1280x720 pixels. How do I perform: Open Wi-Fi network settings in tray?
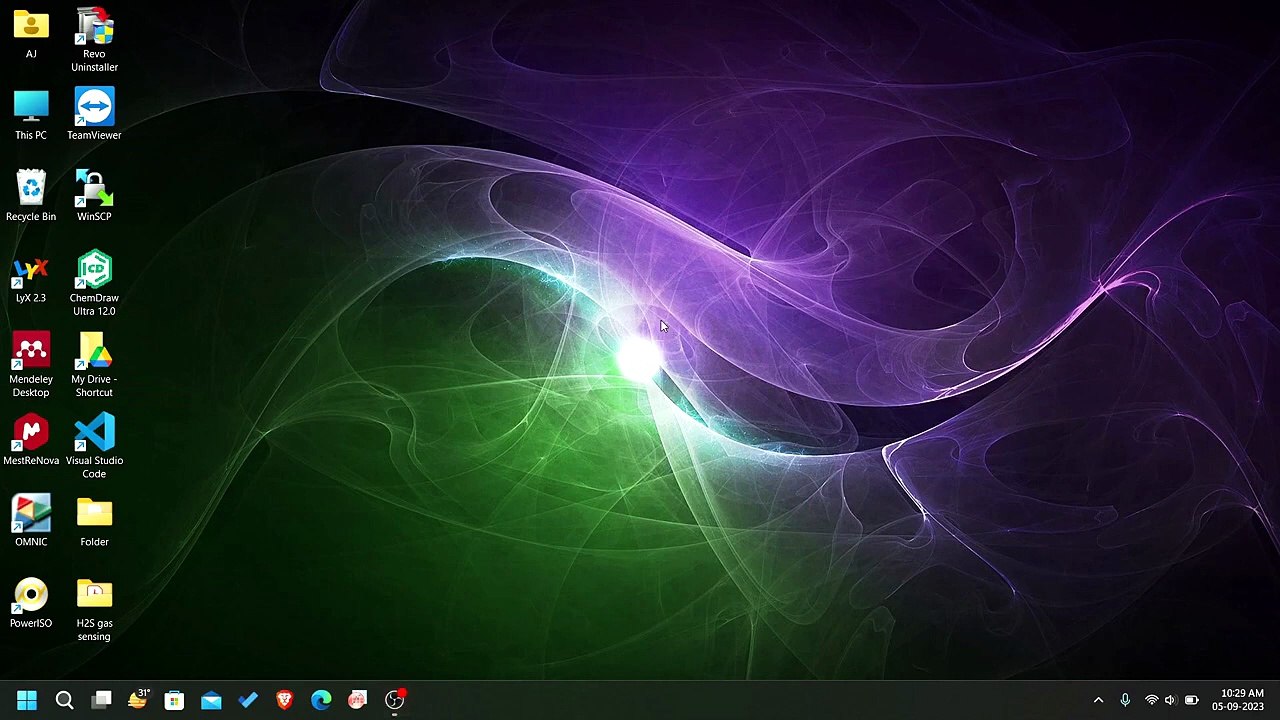pos(1151,700)
